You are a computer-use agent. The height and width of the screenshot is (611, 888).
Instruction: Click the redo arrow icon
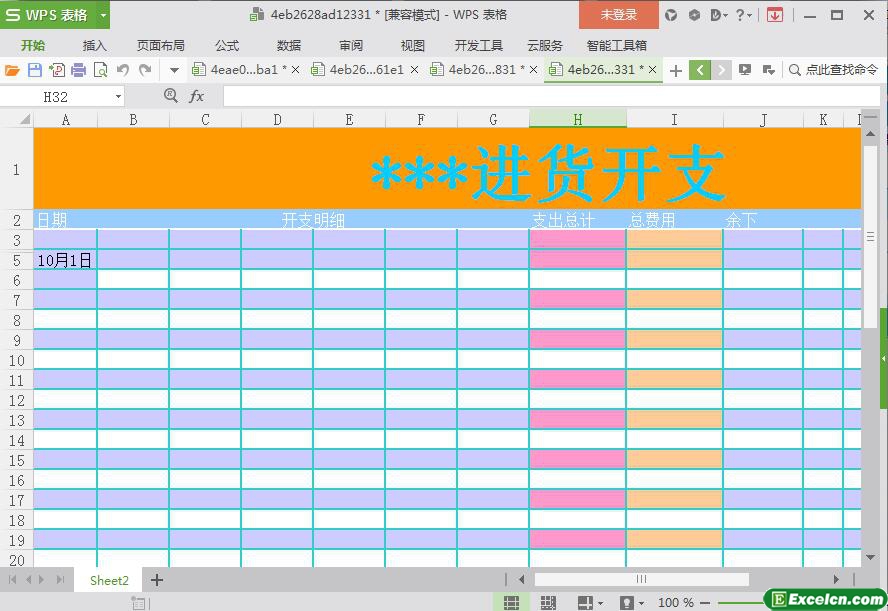point(145,70)
